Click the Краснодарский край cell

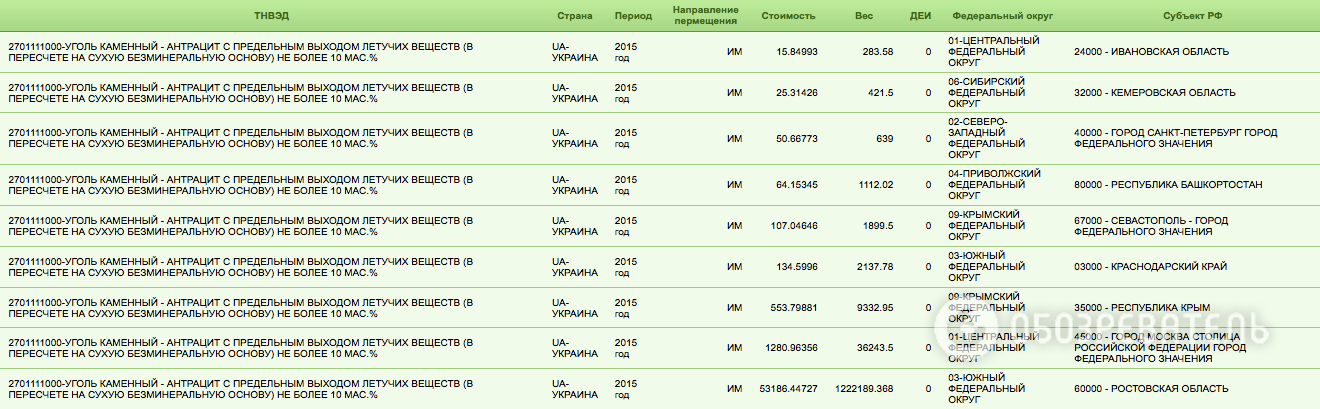tap(1147, 267)
